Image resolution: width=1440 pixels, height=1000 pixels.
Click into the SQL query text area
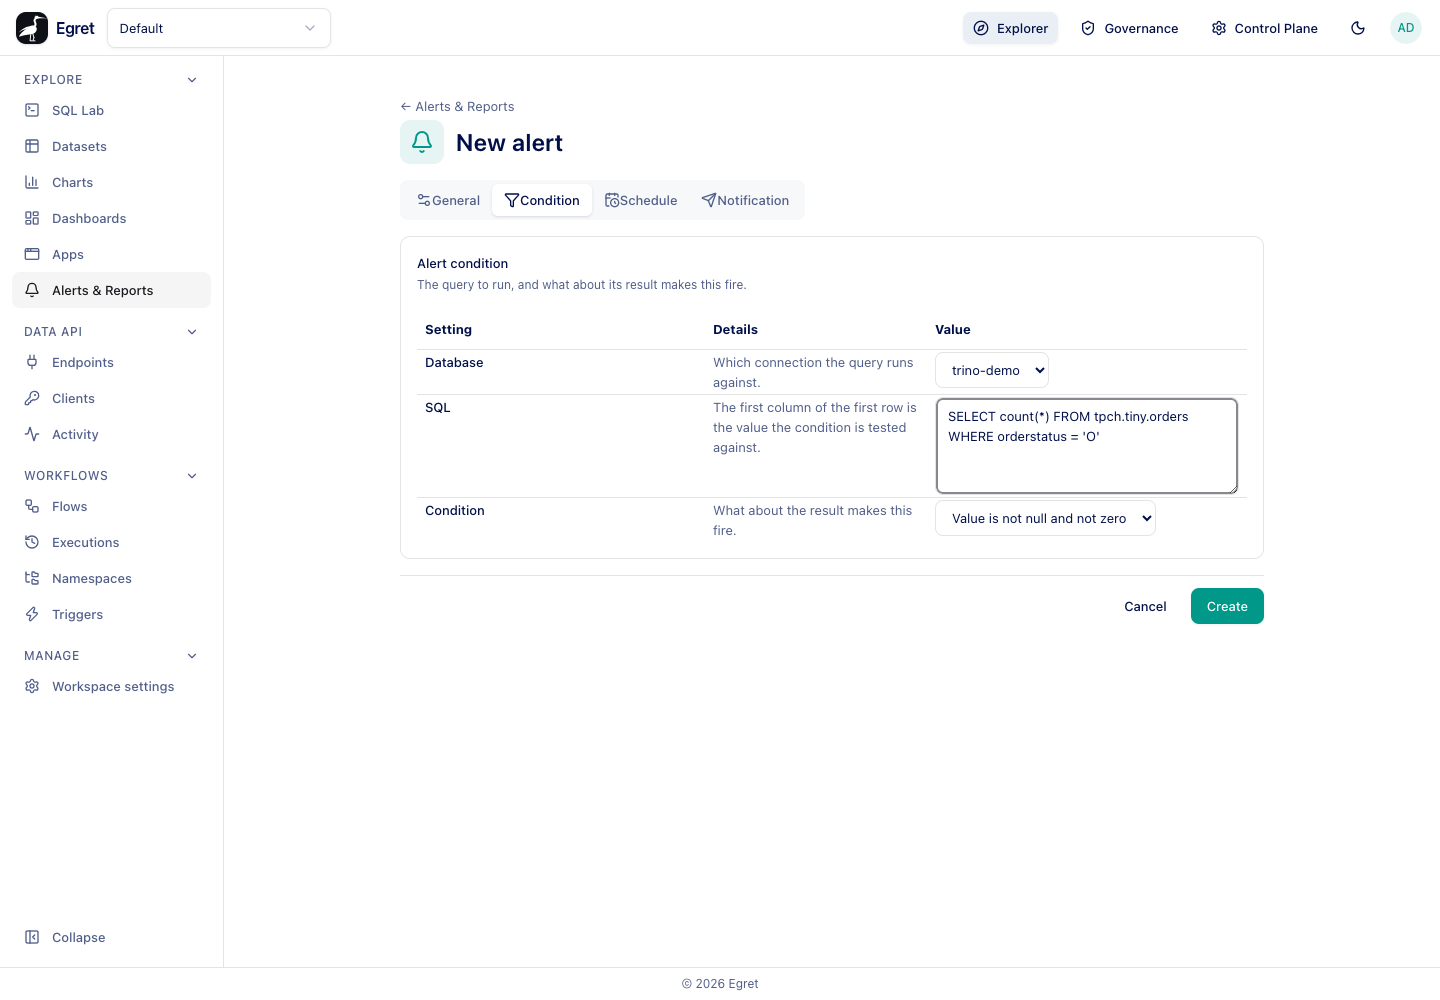1087,446
